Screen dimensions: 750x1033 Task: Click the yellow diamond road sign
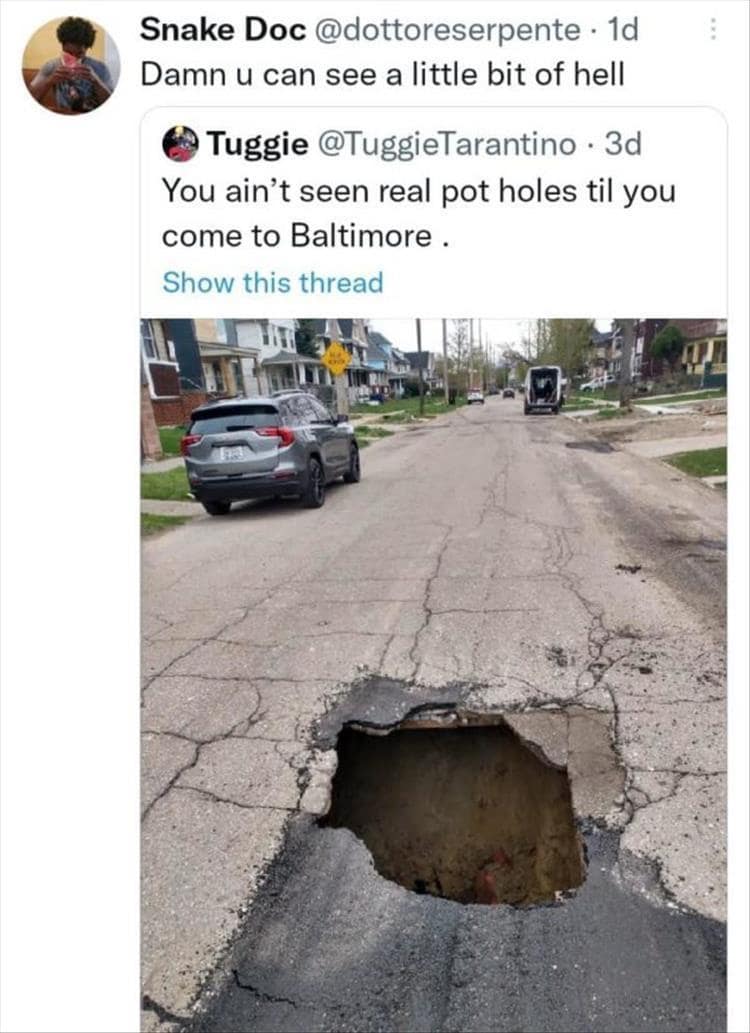pos(336,359)
